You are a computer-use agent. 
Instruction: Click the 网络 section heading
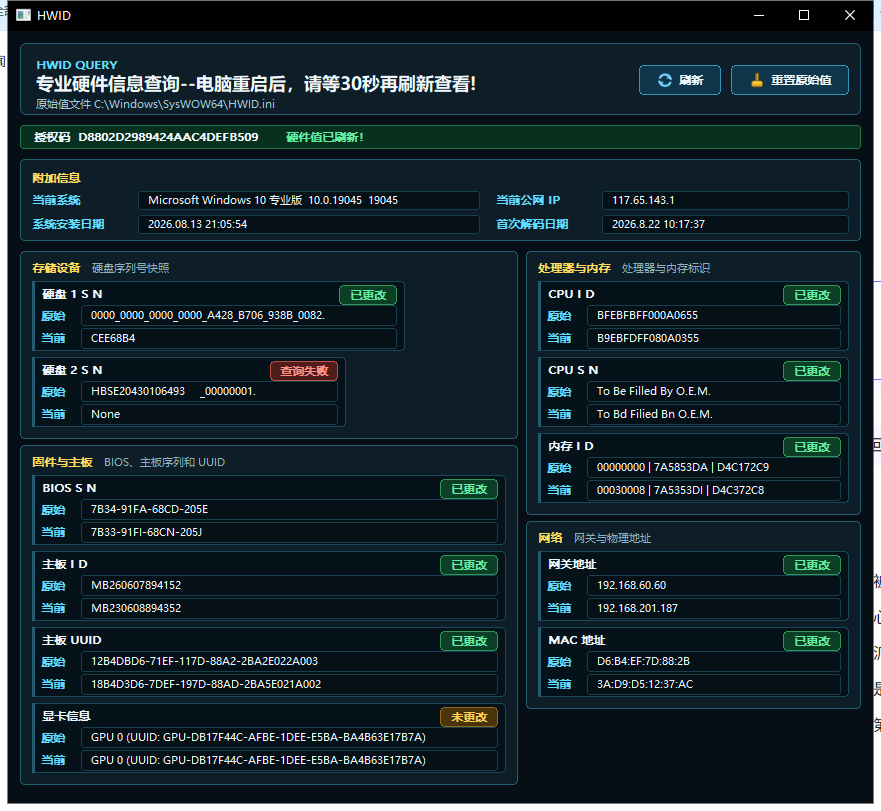[550, 538]
